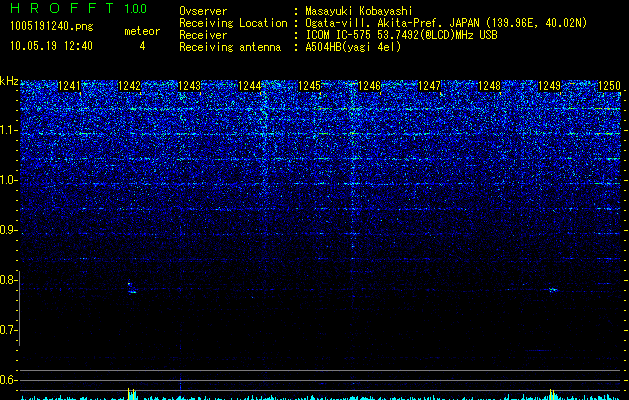The width and height of the screenshot is (629, 400).
Task: Click the meteor count label
Action: click(142, 31)
